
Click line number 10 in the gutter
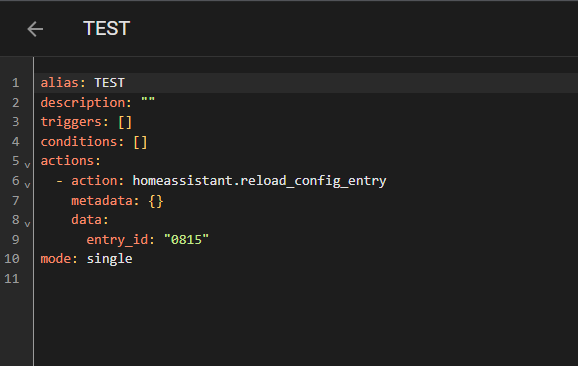click(x=12, y=259)
